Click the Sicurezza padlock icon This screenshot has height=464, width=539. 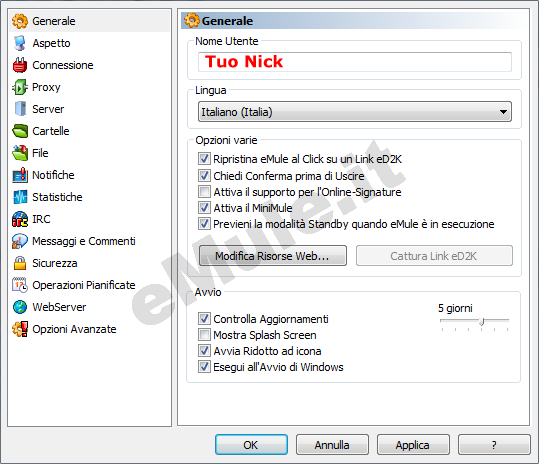(x=20, y=263)
